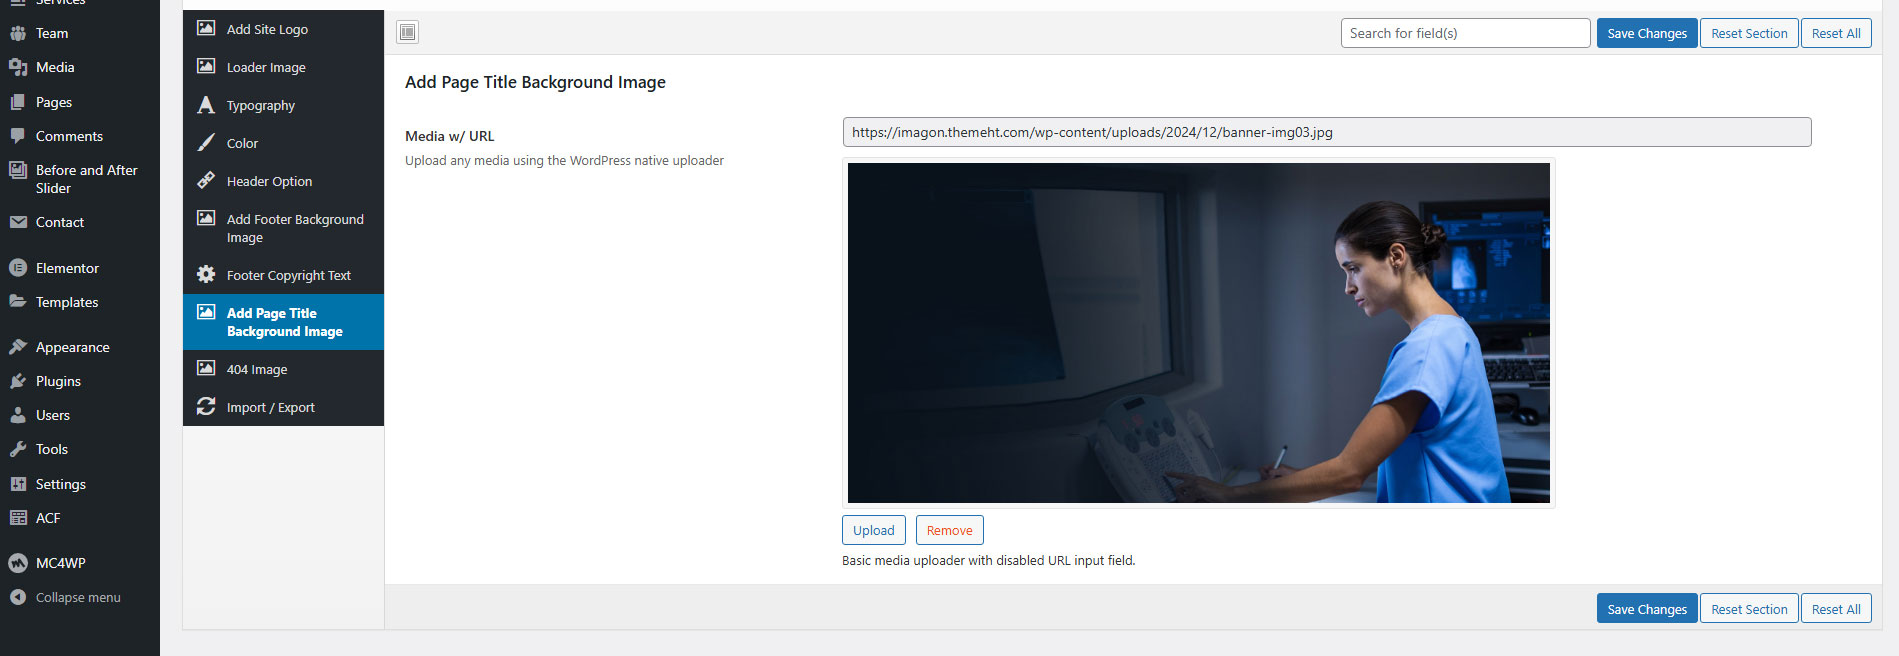Image resolution: width=1899 pixels, height=656 pixels.
Task: Open the Loader Image section
Action: (x=283, y=67)
